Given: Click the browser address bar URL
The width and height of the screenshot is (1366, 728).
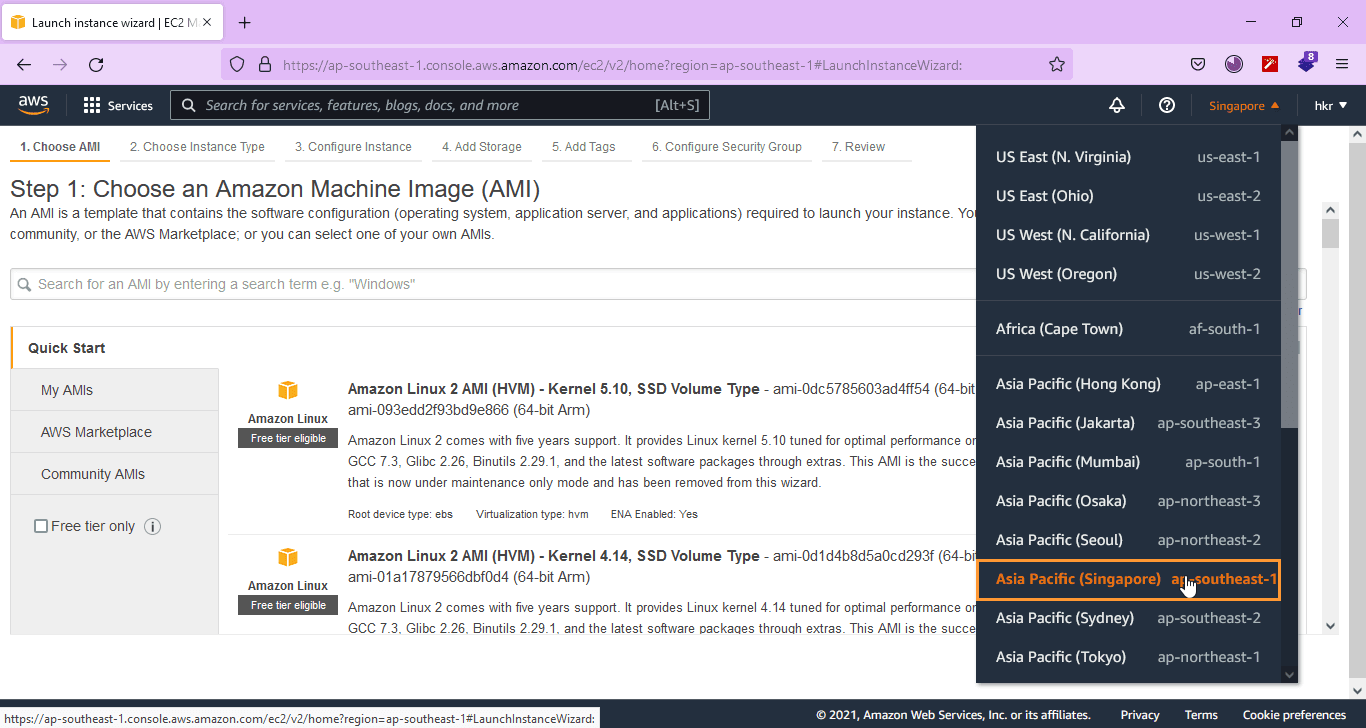Looking at the screenshot, I should pyautogui.click(x=622, y=64).
